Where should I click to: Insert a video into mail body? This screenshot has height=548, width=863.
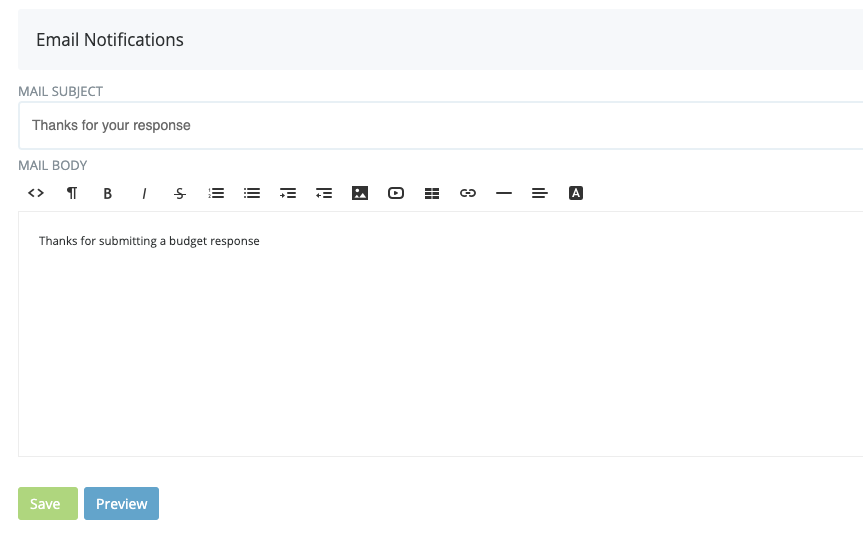tap(396, 193)
